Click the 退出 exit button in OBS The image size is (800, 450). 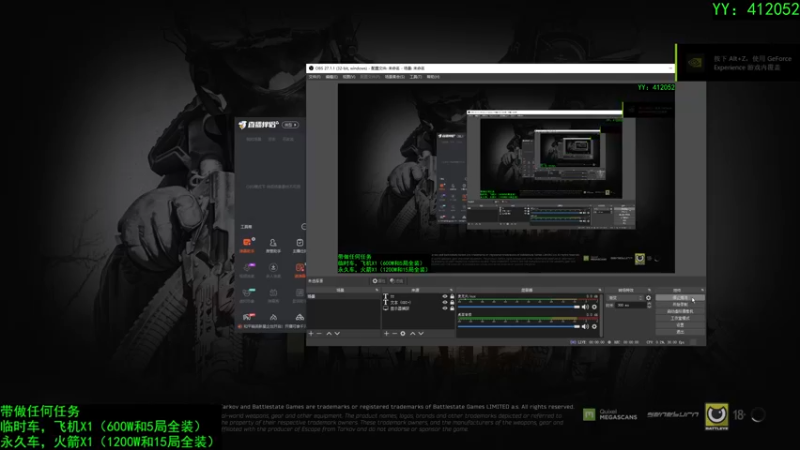[680, 332]
